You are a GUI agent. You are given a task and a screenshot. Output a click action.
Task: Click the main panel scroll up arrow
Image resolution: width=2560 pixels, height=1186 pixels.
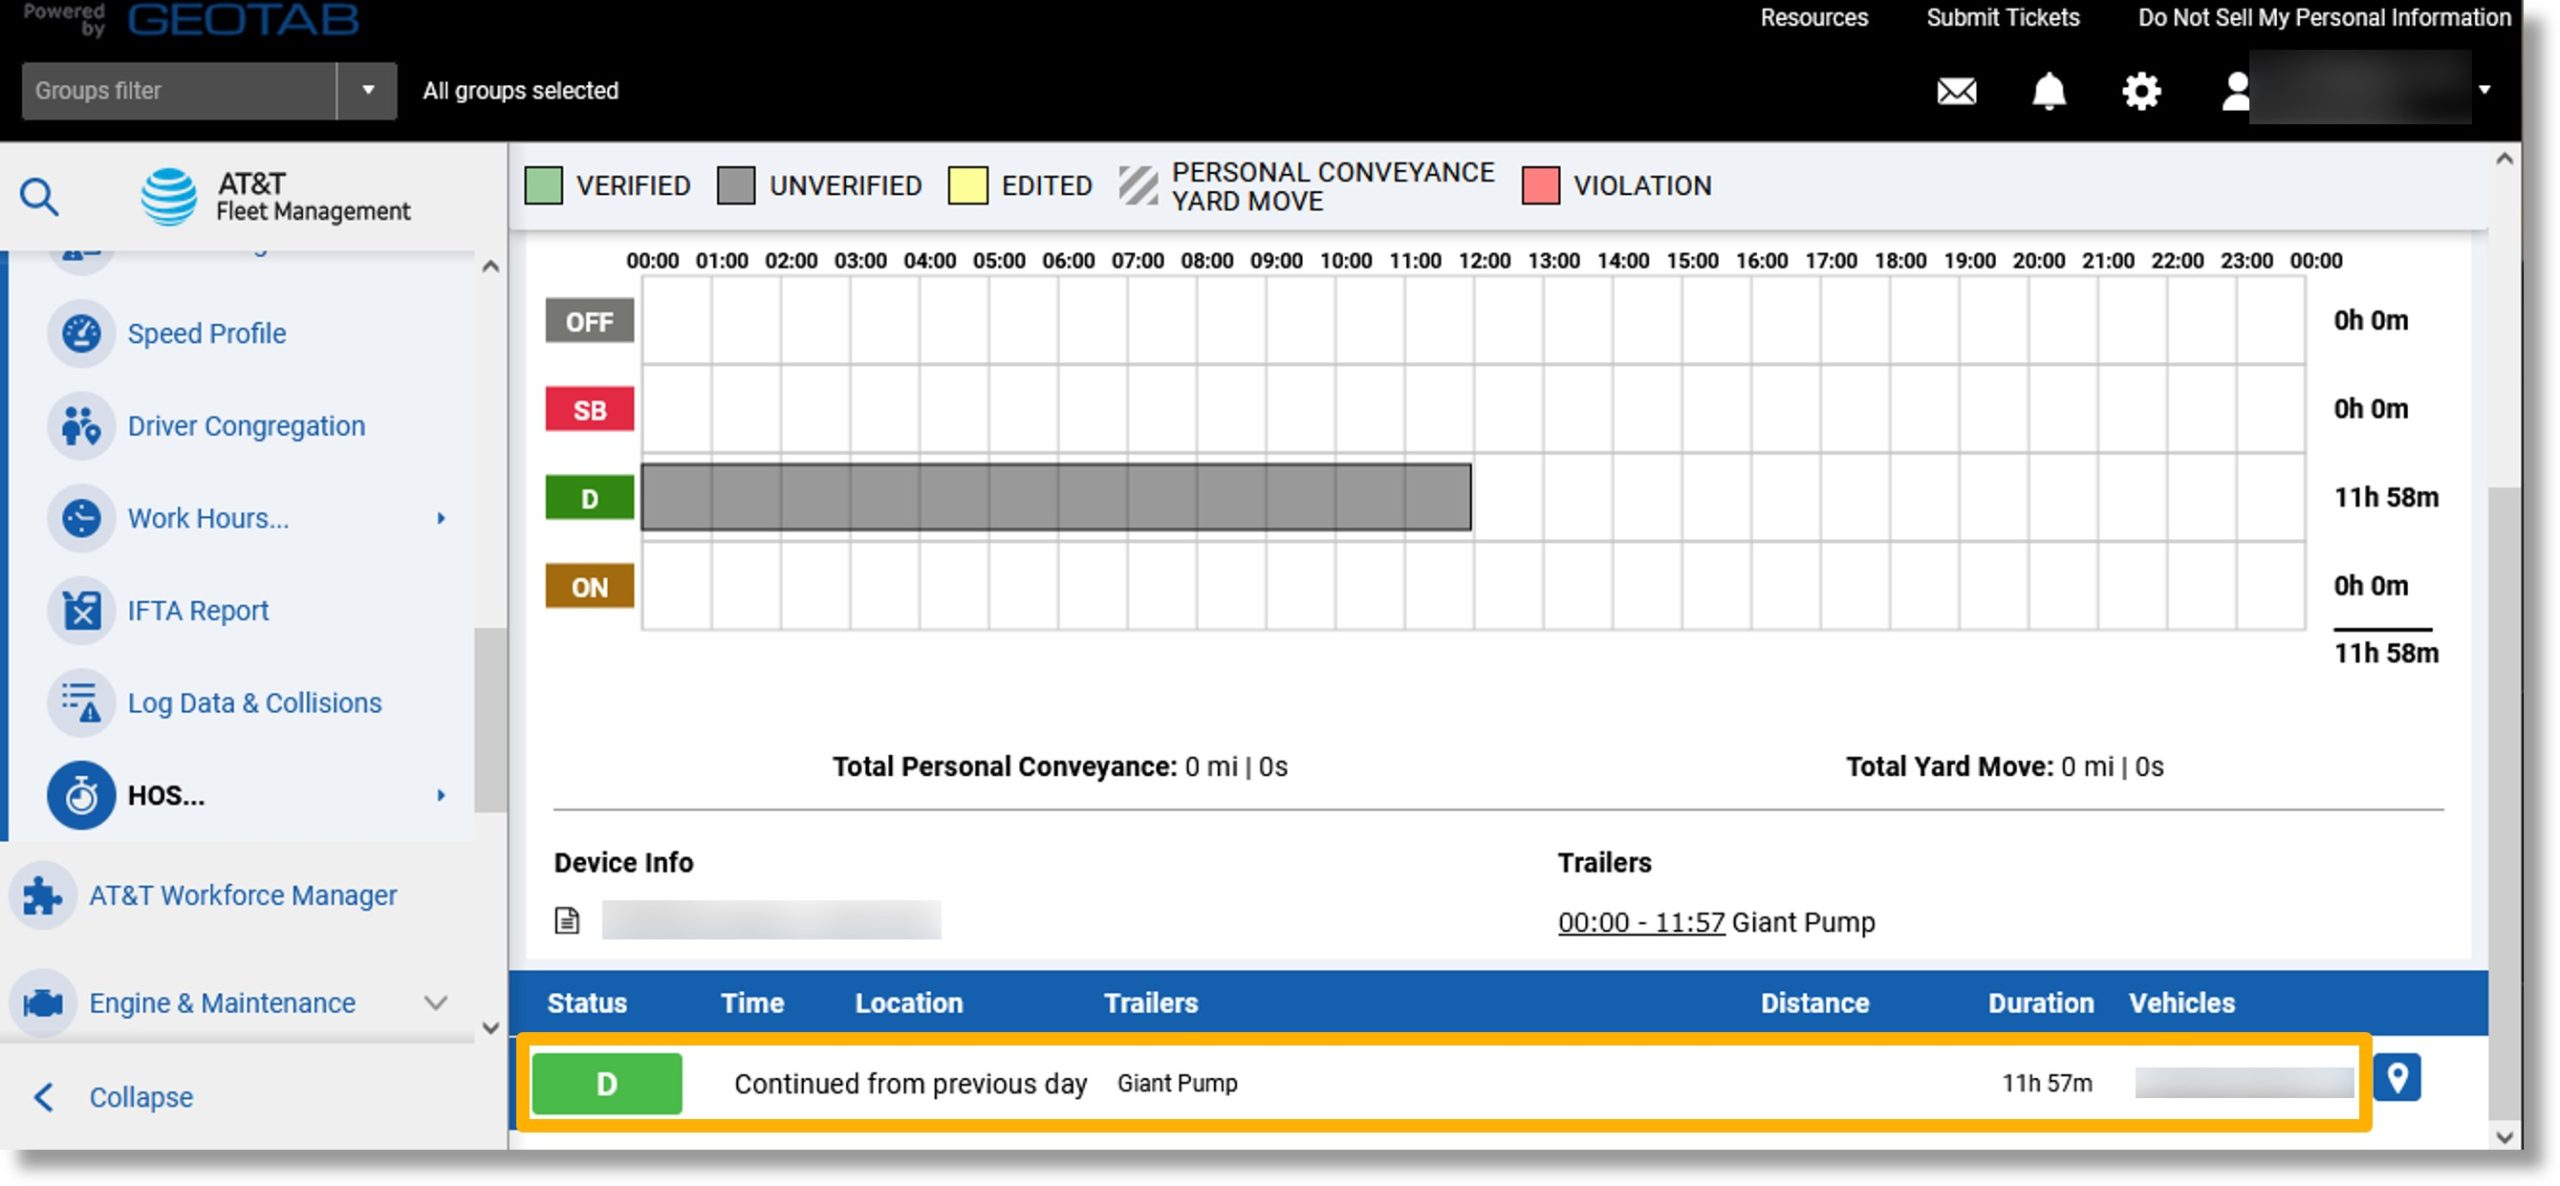tap(2504, 159)
